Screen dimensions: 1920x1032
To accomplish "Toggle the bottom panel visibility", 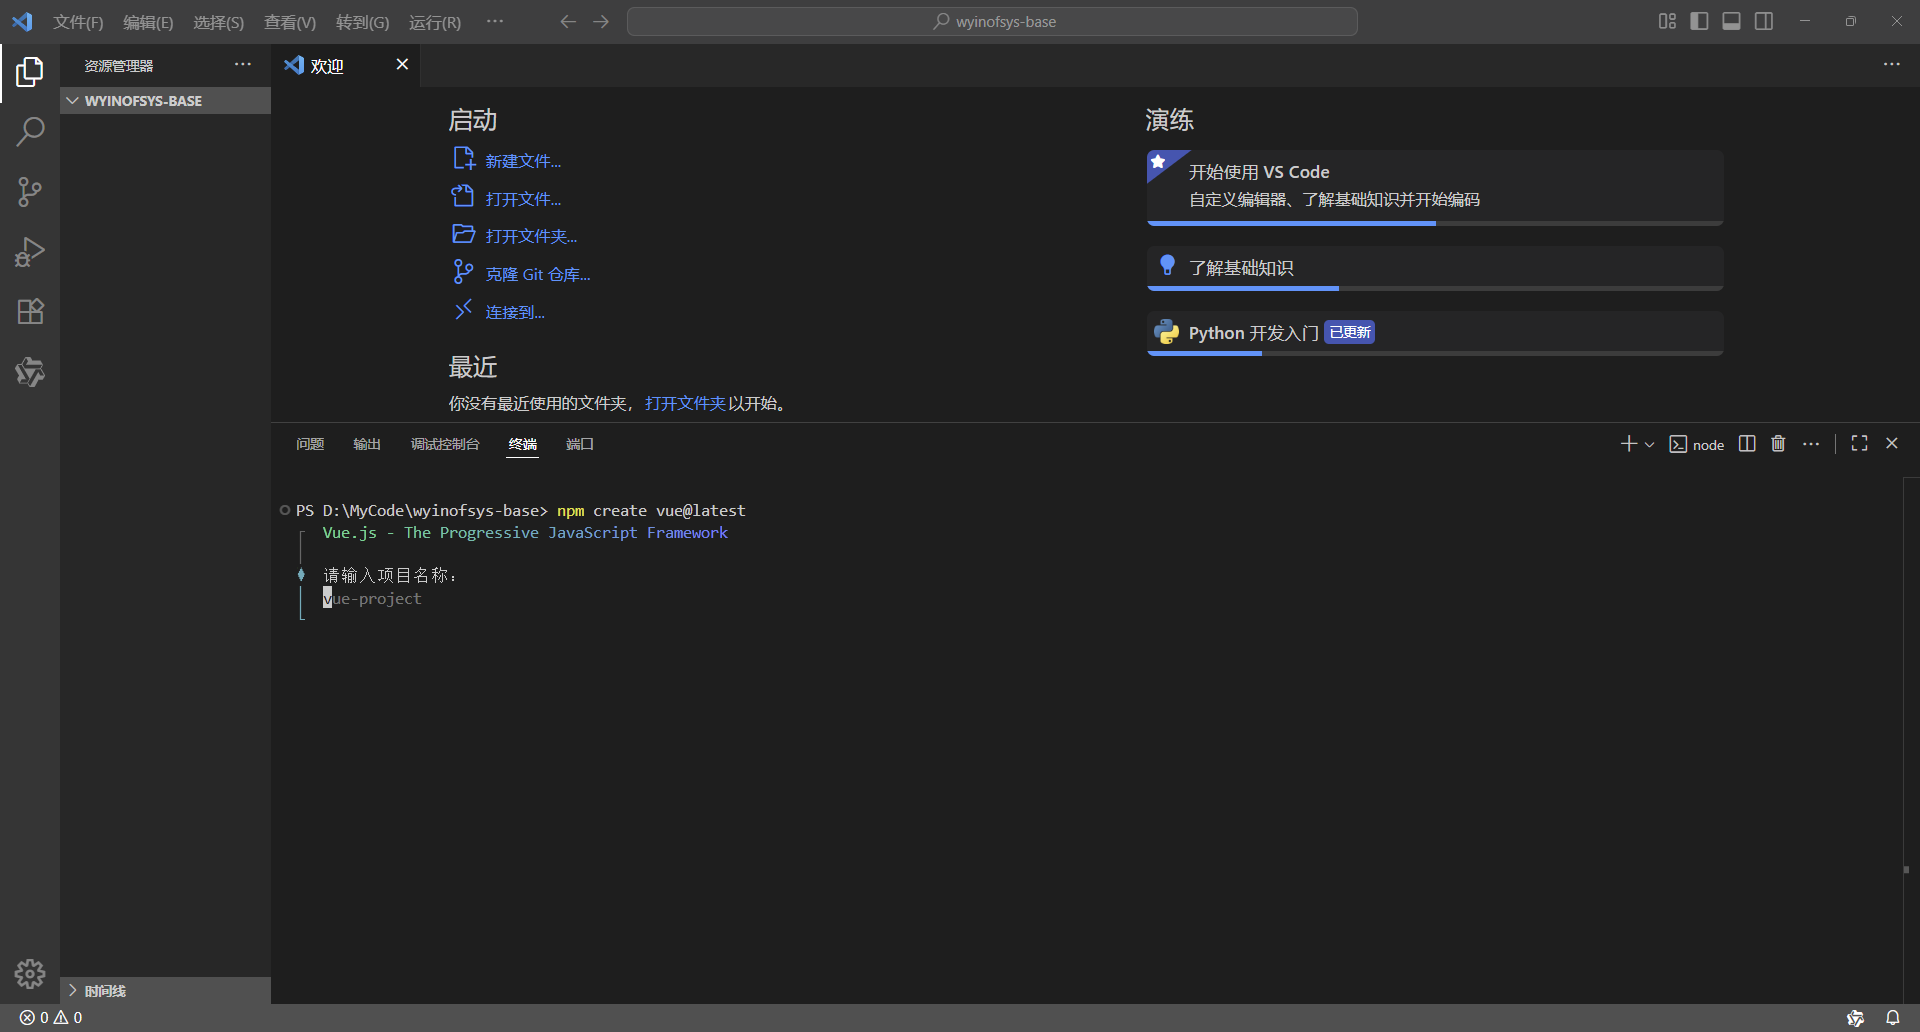I will (1732, 21).
